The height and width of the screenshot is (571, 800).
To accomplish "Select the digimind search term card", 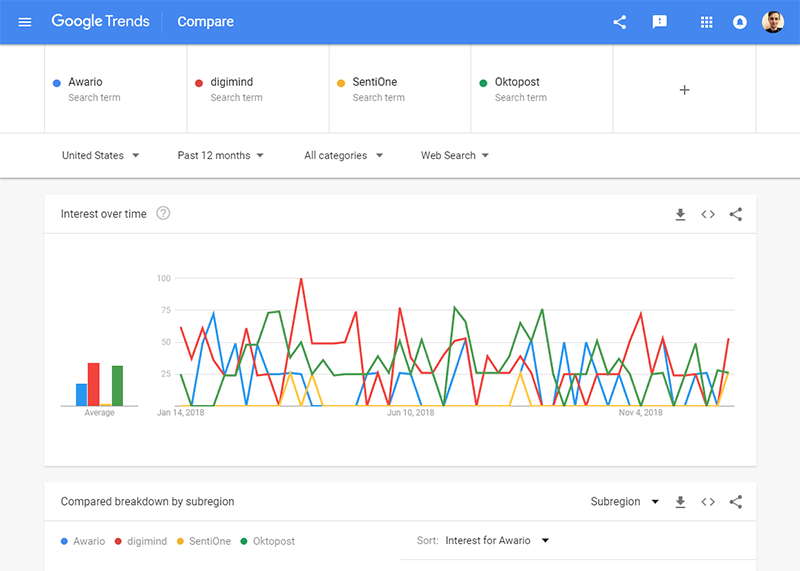I will [258, 89].
